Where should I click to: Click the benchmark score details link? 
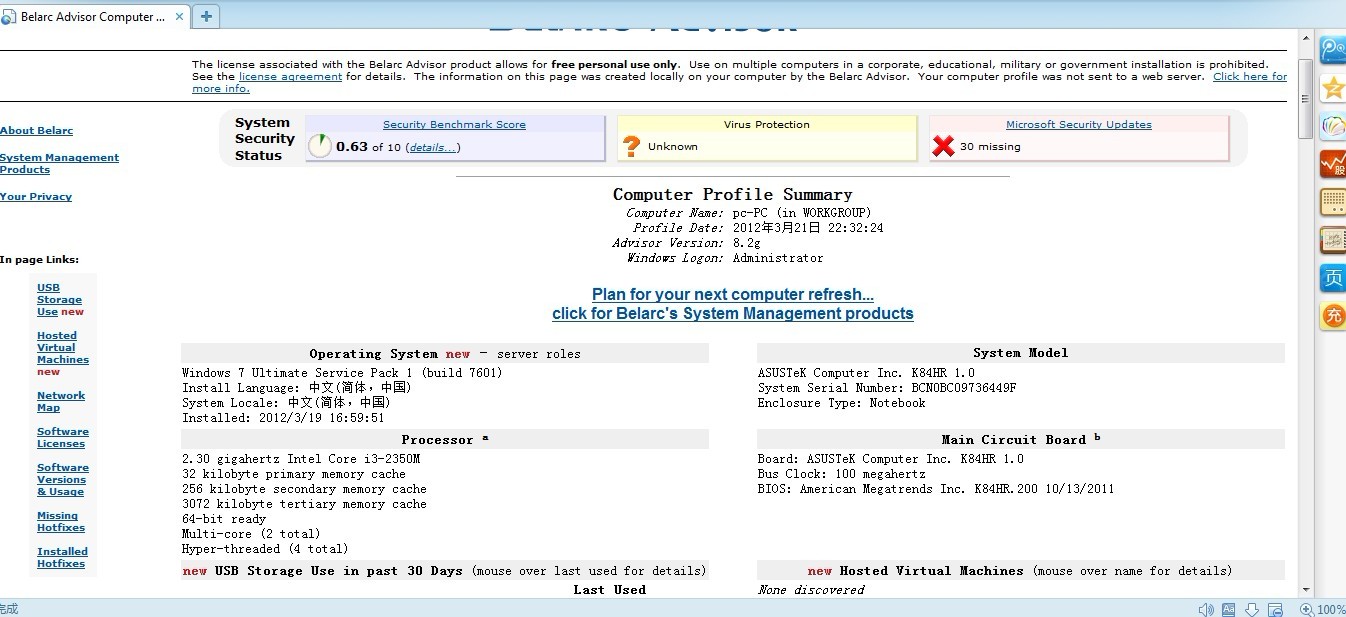click(434, 147)
